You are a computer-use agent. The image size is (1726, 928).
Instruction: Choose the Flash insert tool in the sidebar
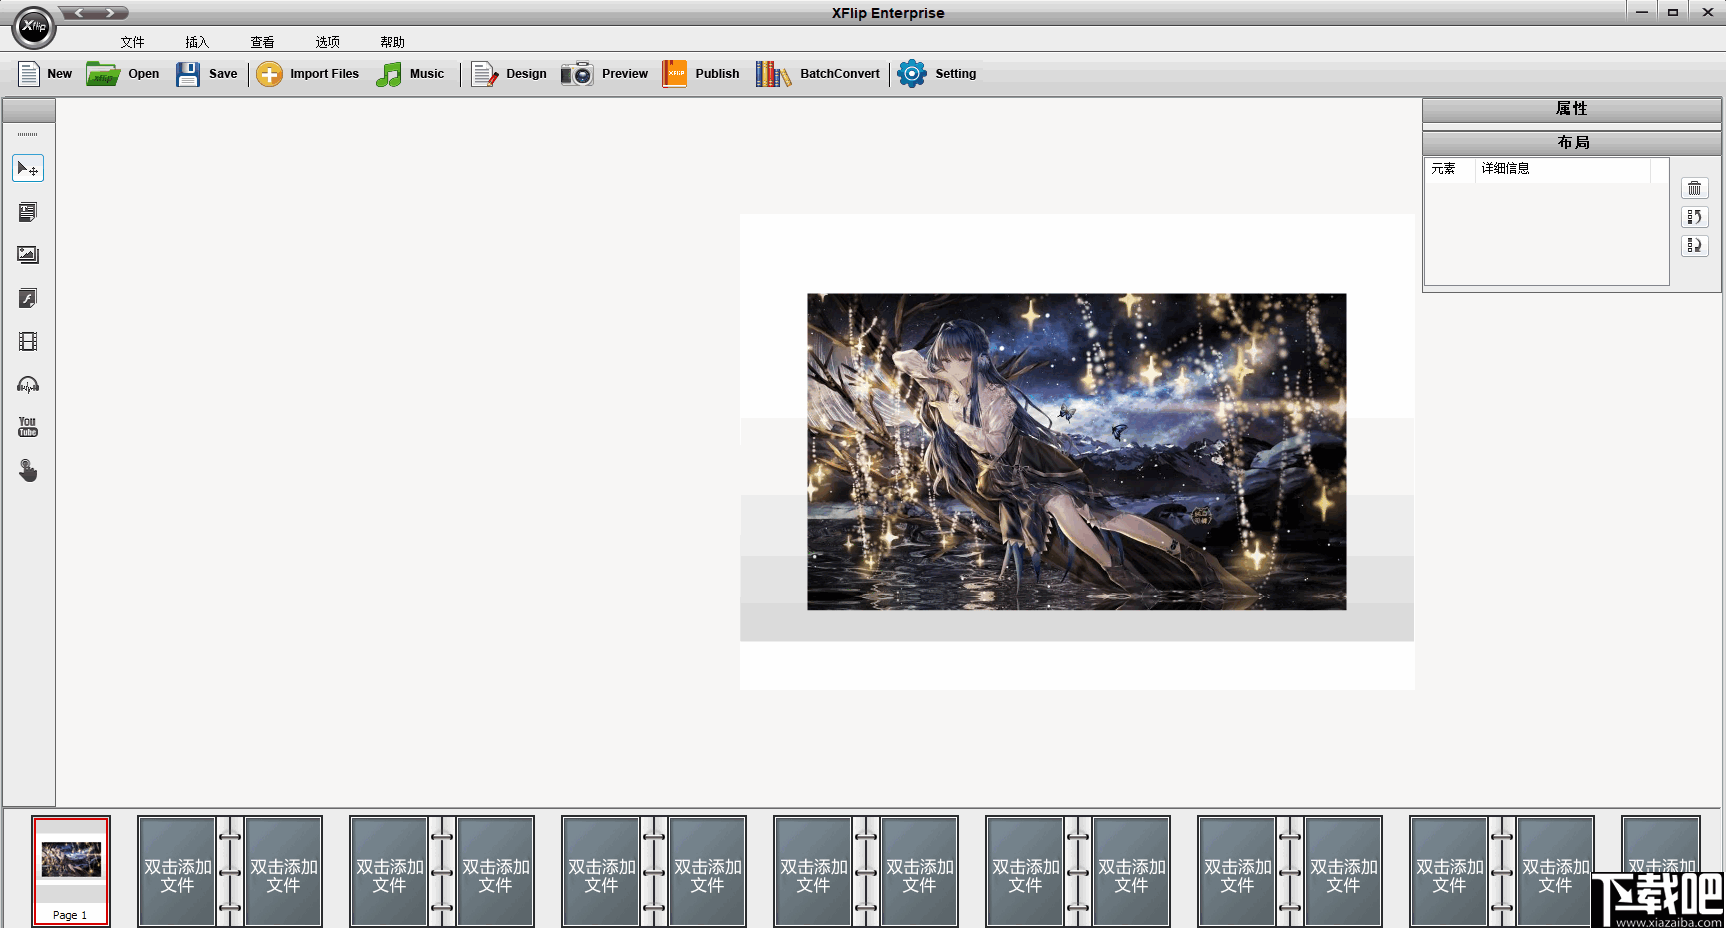(x=28, y=298)
